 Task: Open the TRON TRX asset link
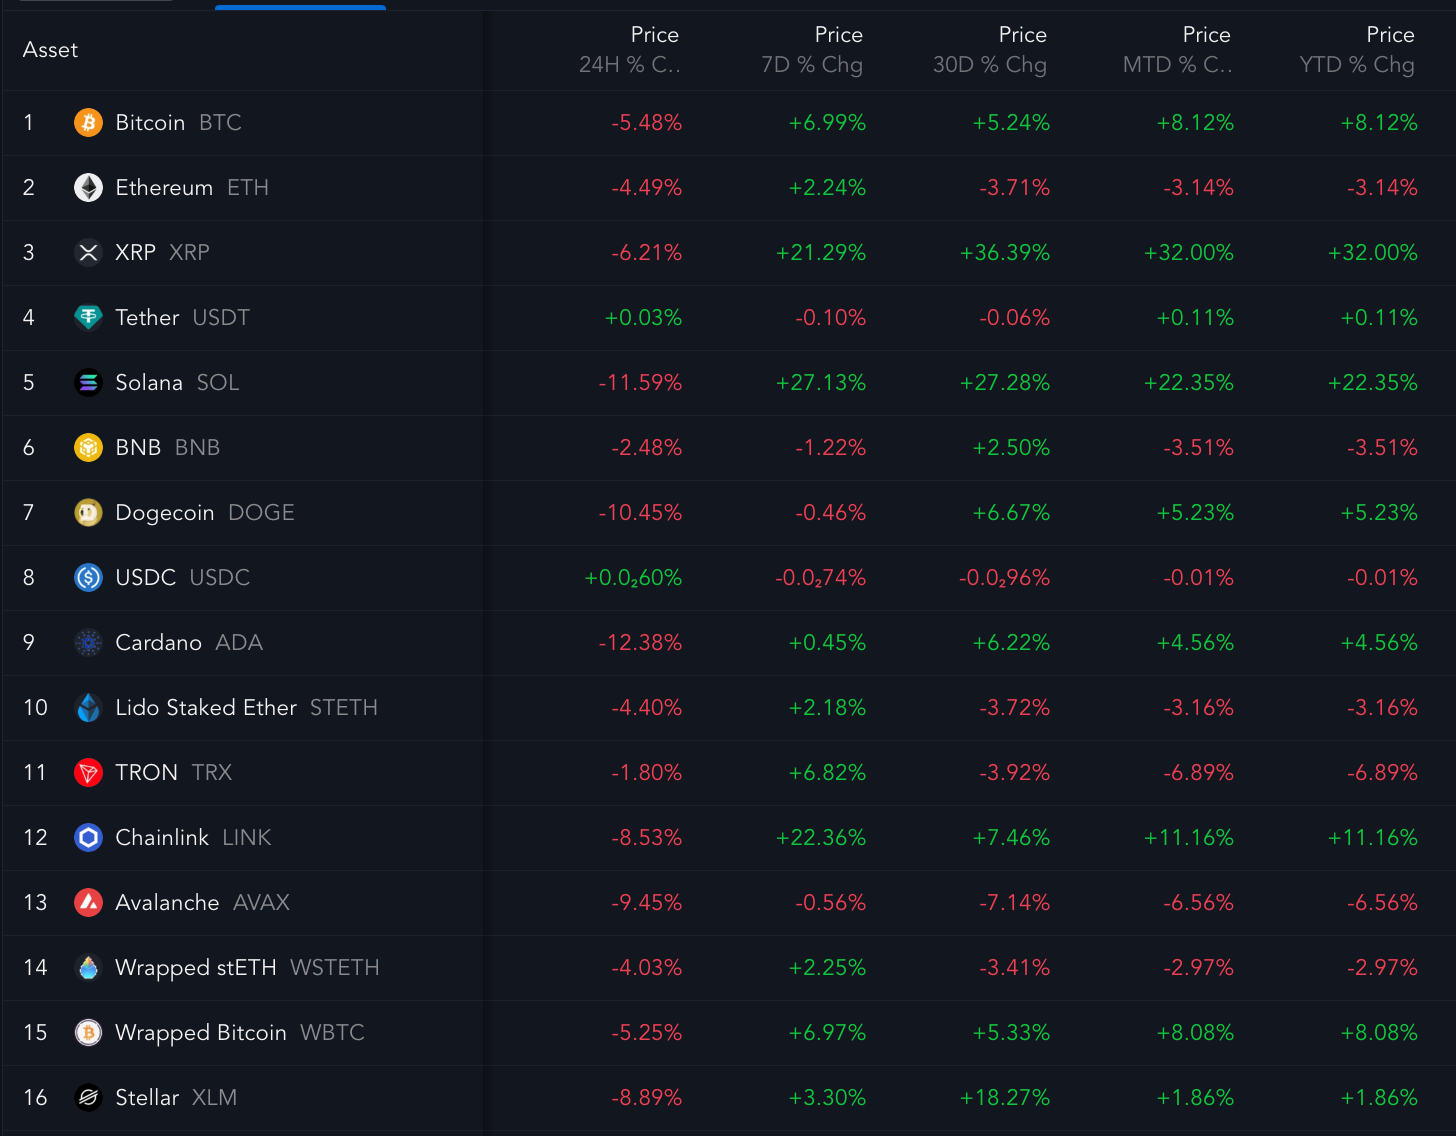[x=174, y=773]
